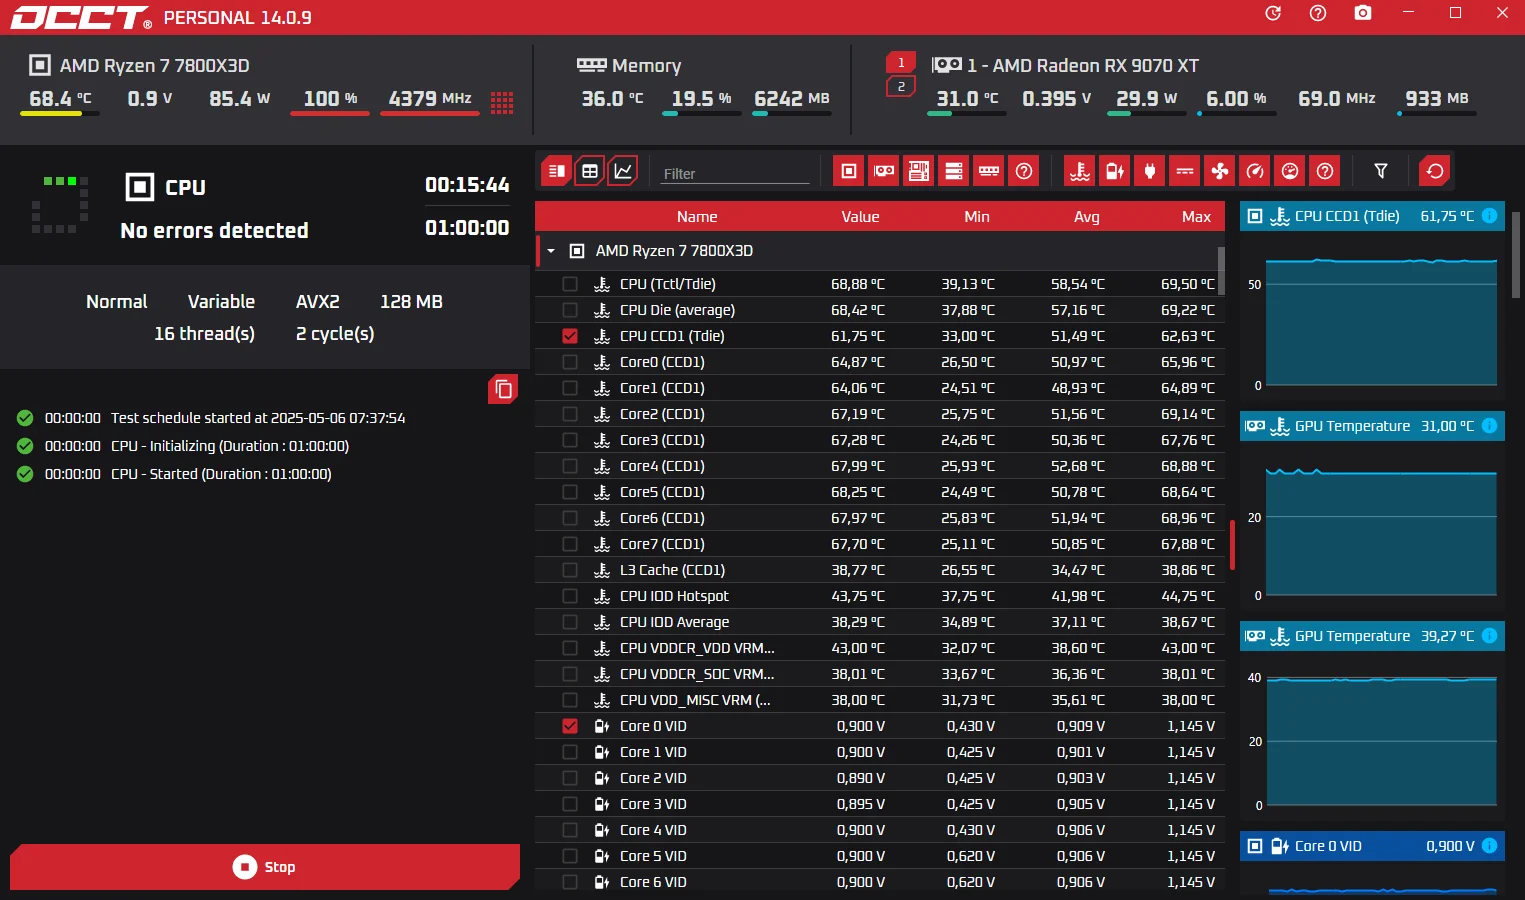Toggle the speedometer sensor filter
The width and height of the screenshot is (1525, 900).
(x=1255, y=171)
